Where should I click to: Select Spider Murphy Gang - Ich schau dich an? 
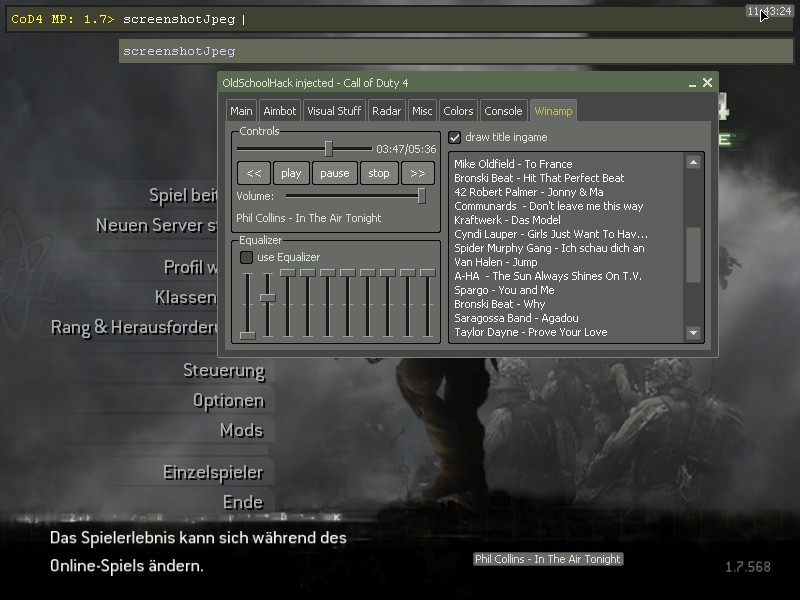pyautogui.click(x=549, y=248)
